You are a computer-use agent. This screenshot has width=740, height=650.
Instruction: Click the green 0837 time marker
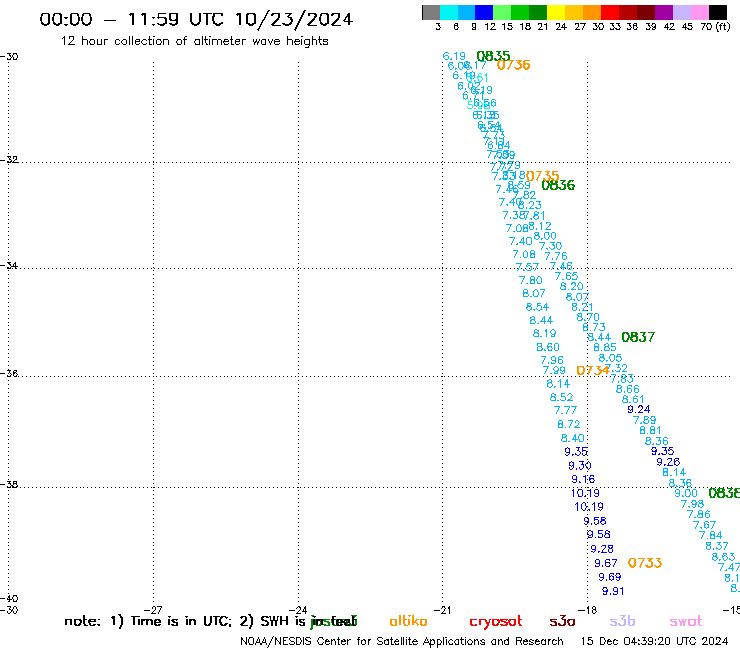638,337
